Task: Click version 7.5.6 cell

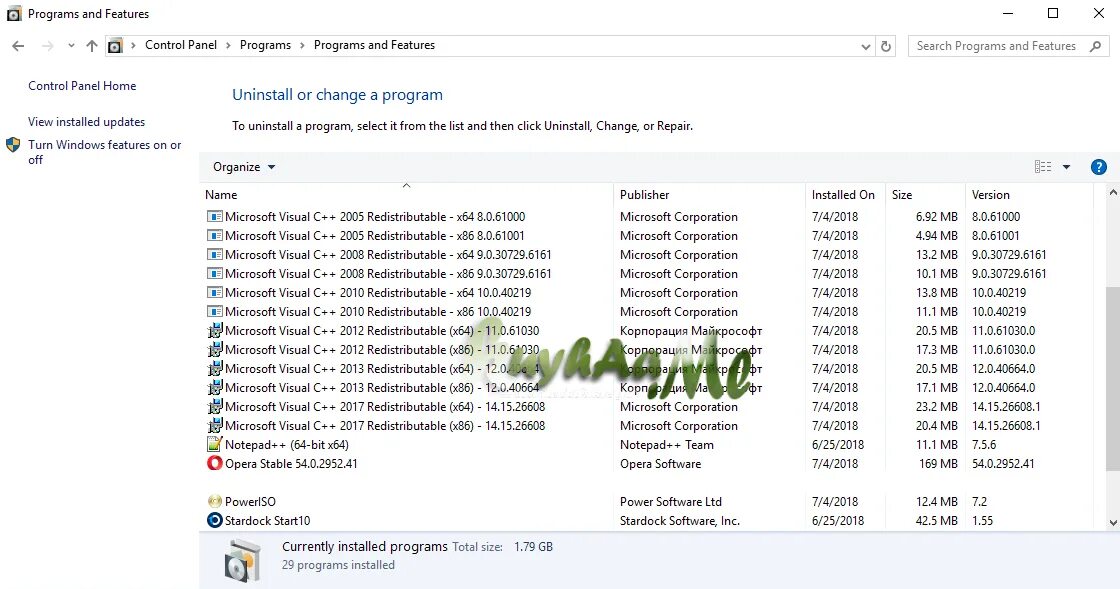Action: point(984,445)
